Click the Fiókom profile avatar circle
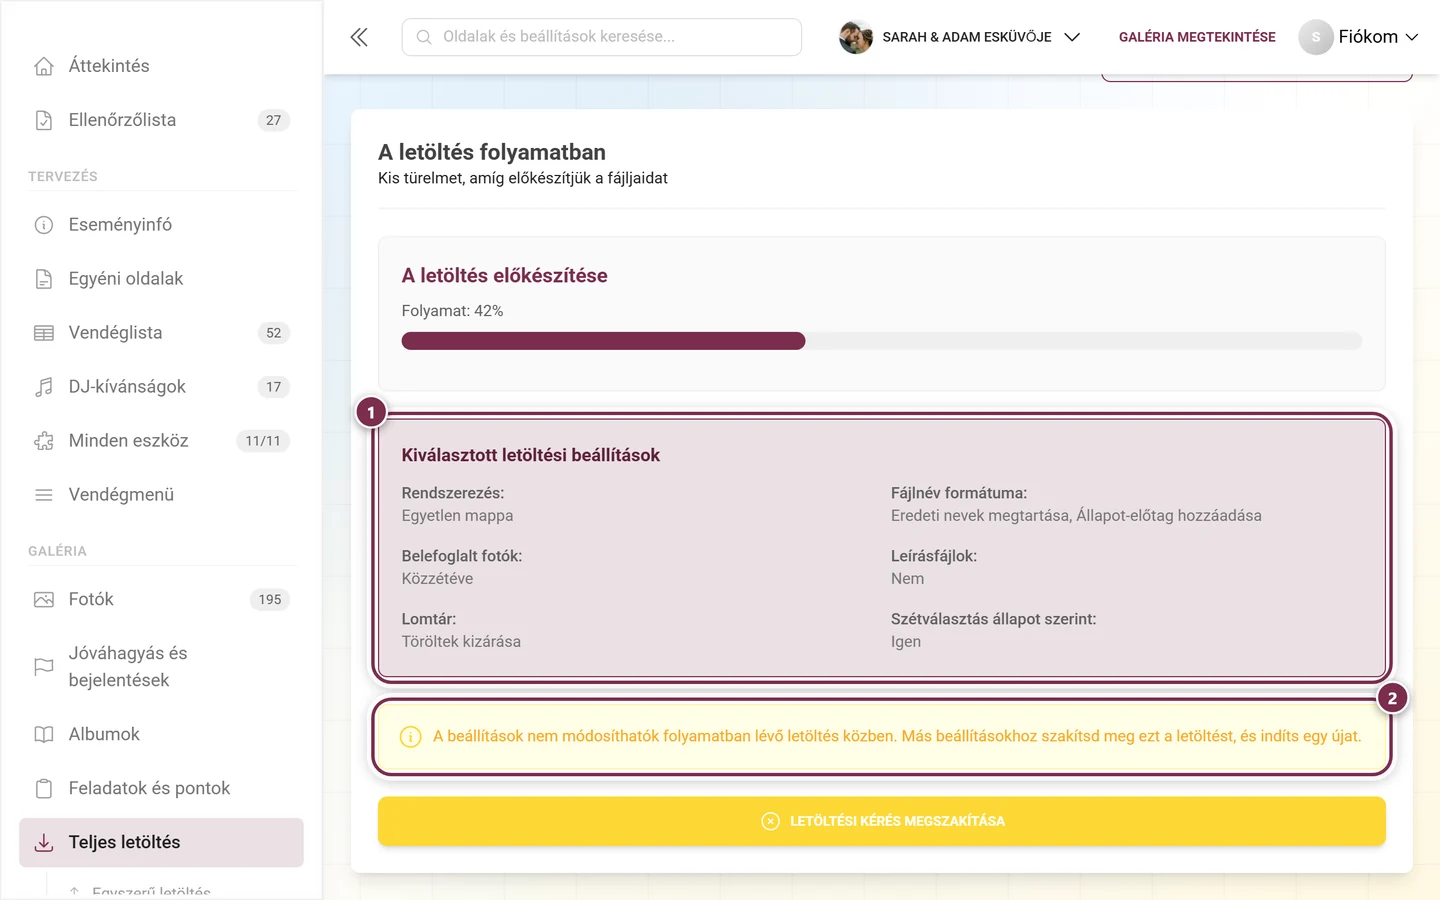The width and height of the screenshot is (1440, 900). [x=1316, y=37]
